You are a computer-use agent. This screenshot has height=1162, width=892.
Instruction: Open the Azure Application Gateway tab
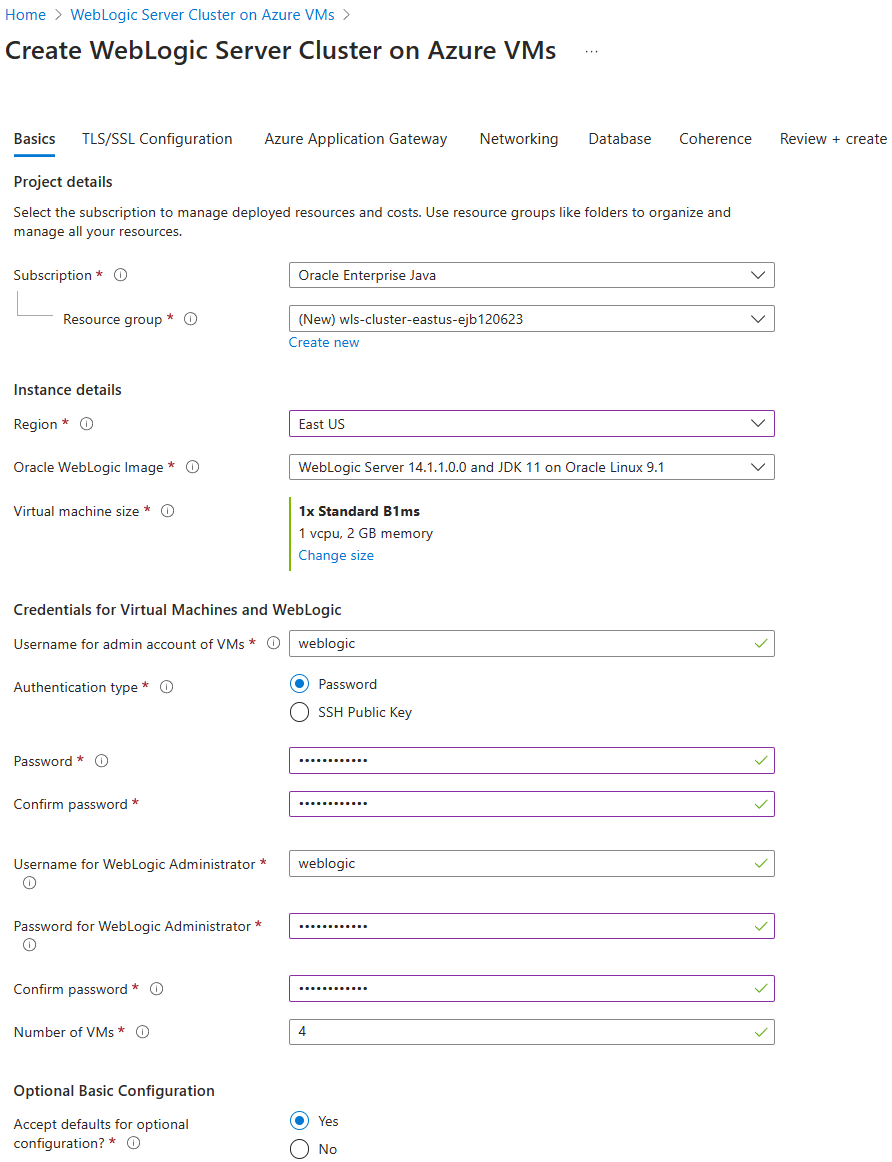click(356, 139)
